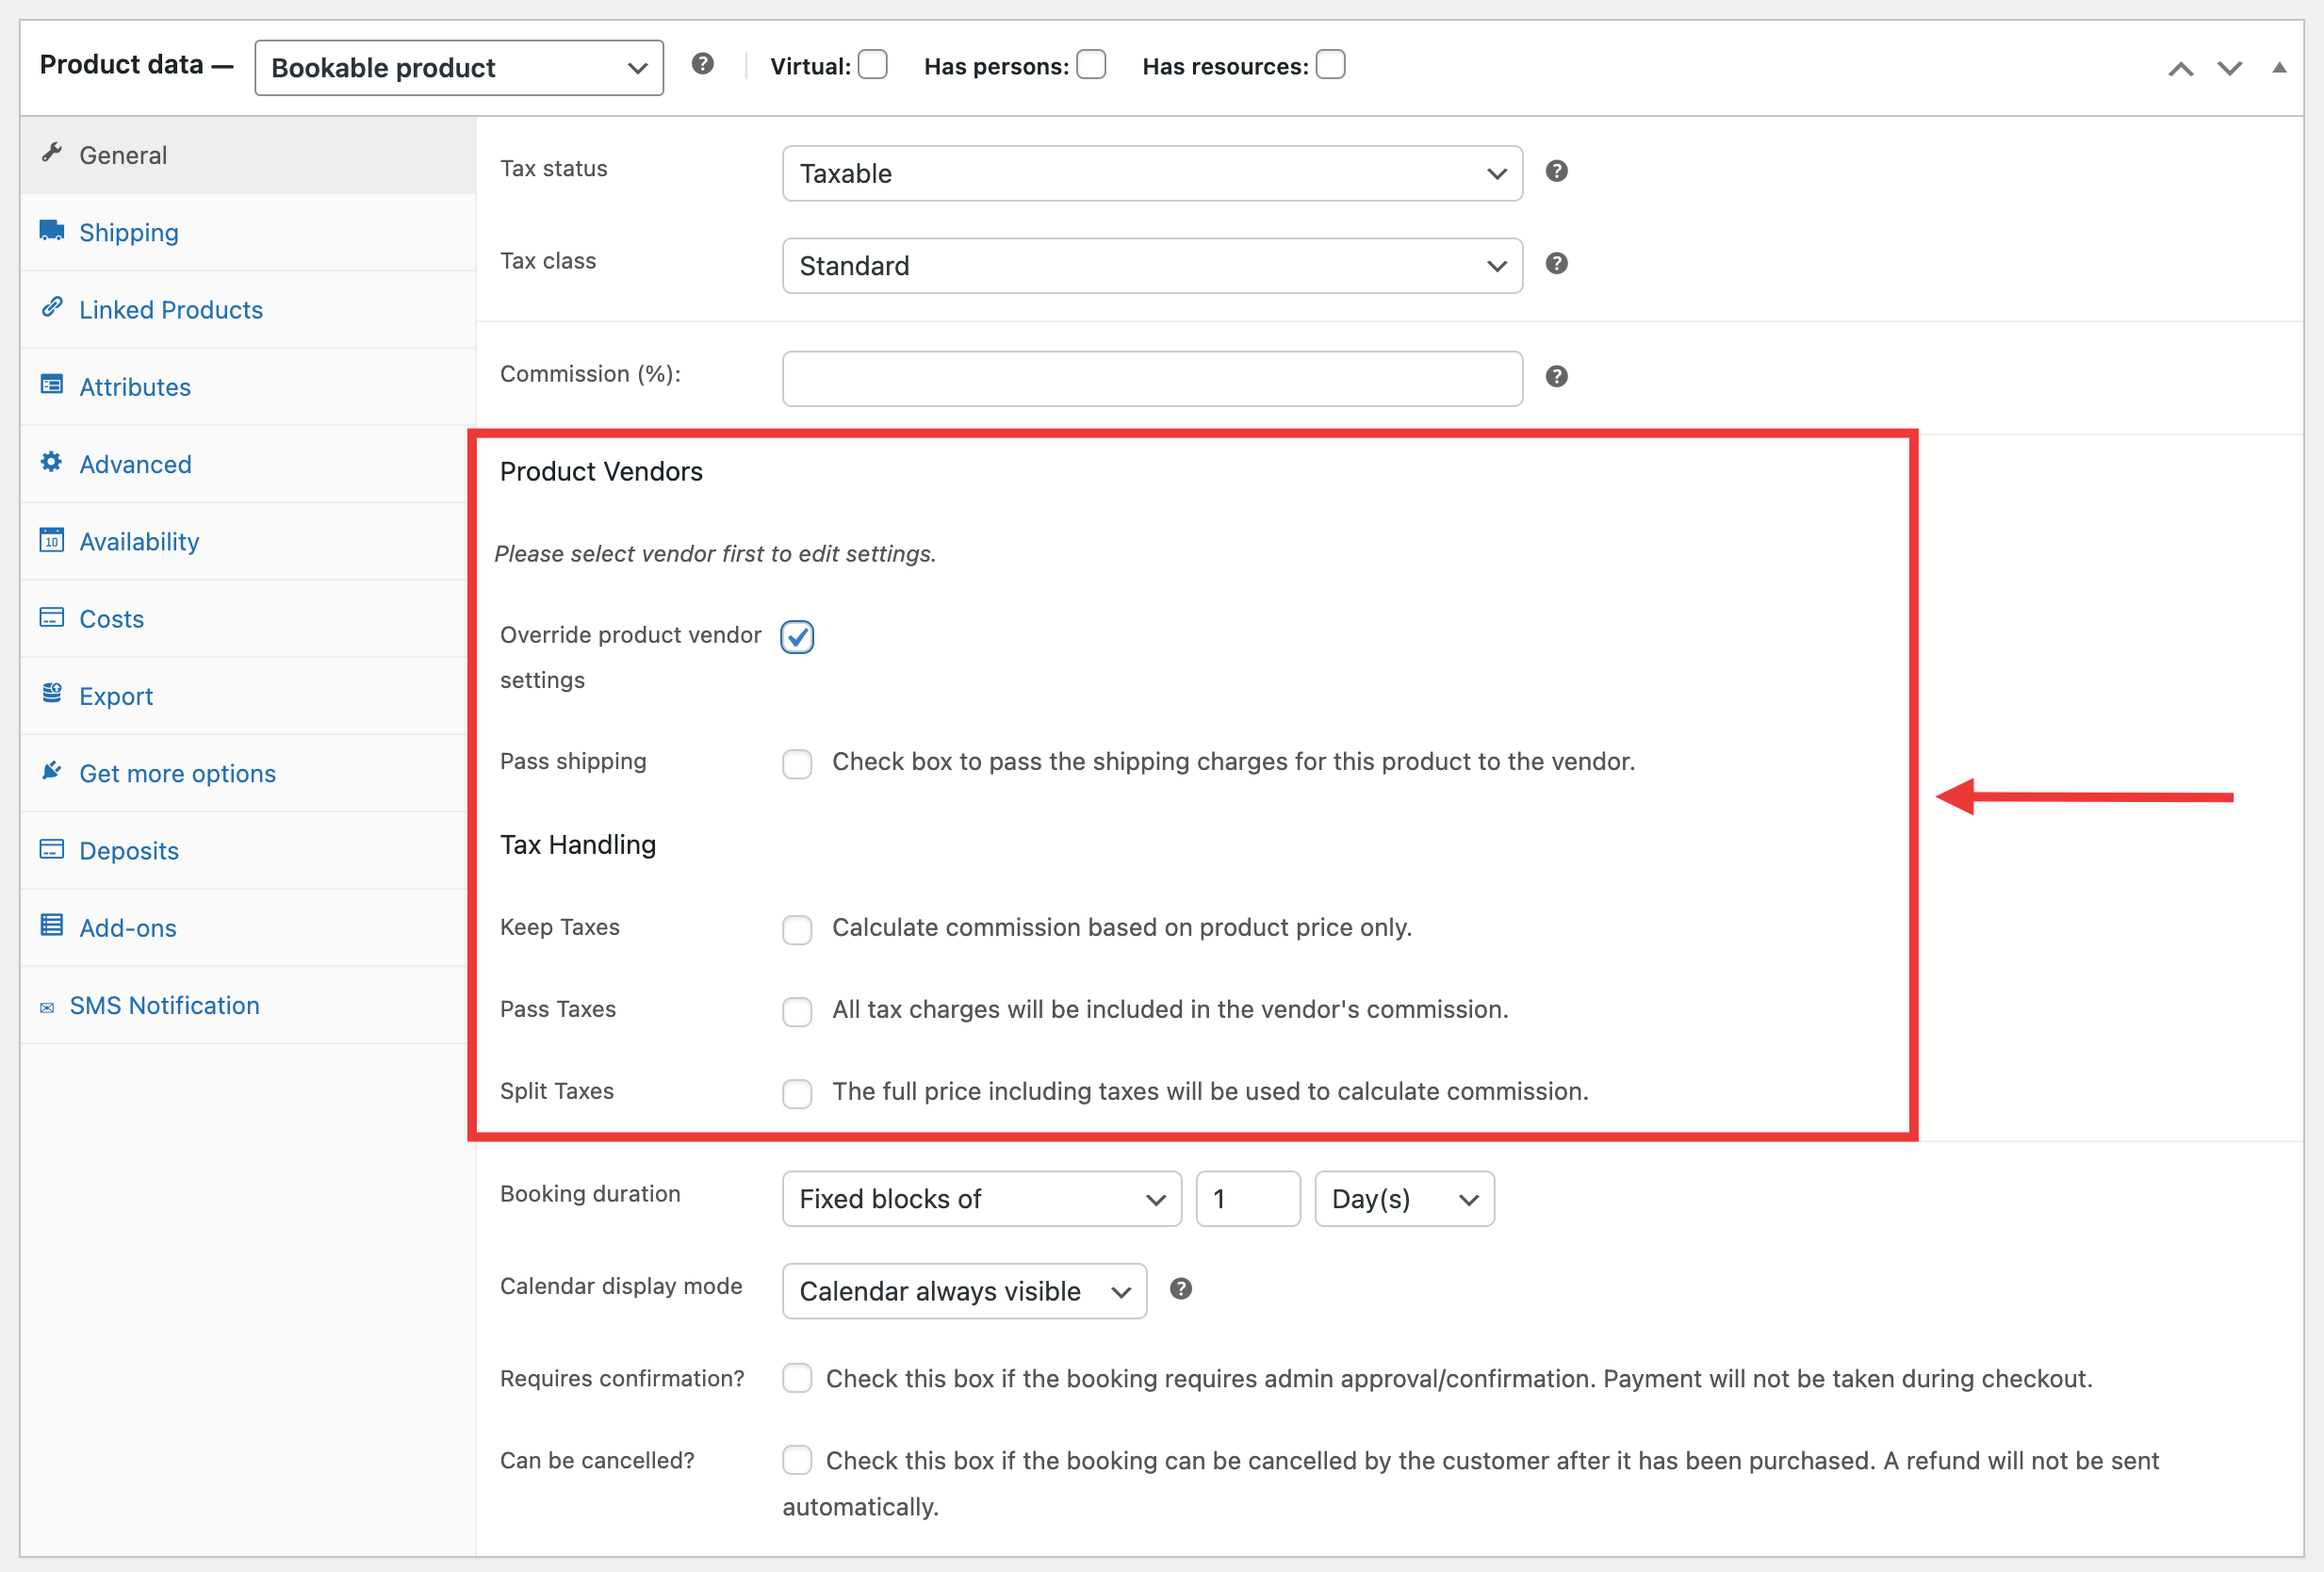The height and width of the screenshot is (1572, 2324).
Task: Click the help icon next to Tax status
Action: coord(1556,171)
